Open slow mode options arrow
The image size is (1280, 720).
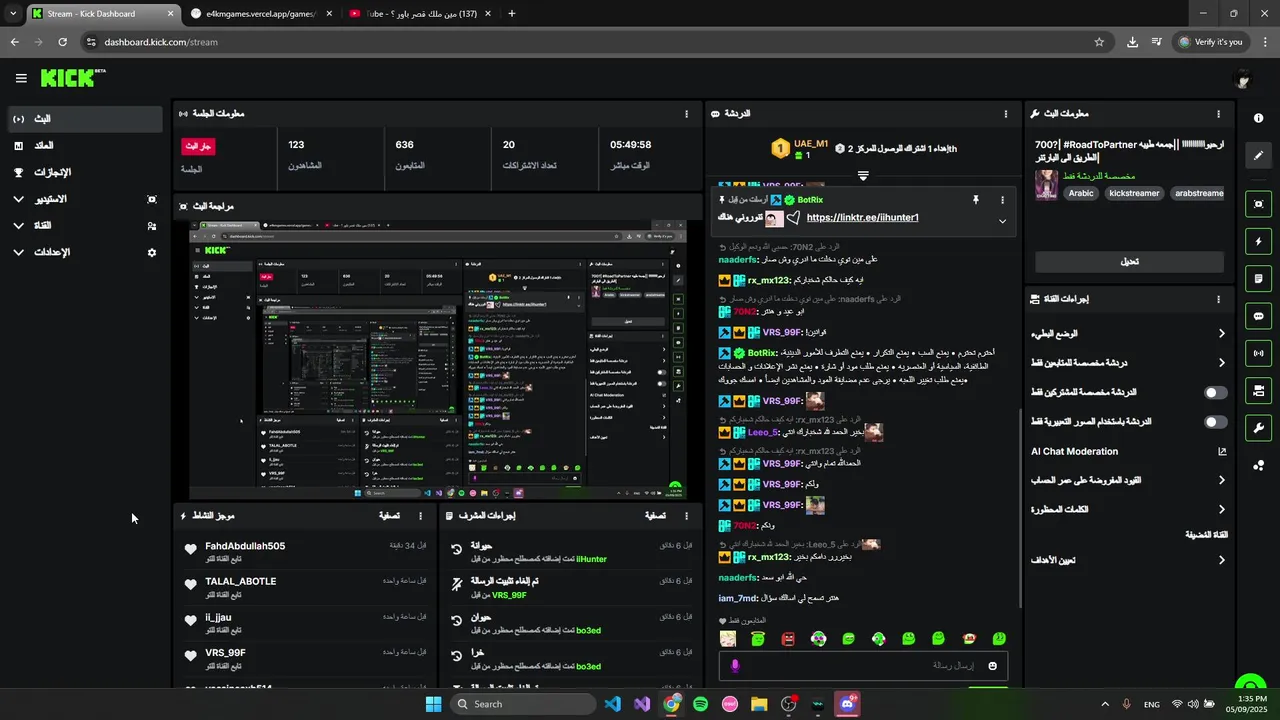tap(1222, 334)
